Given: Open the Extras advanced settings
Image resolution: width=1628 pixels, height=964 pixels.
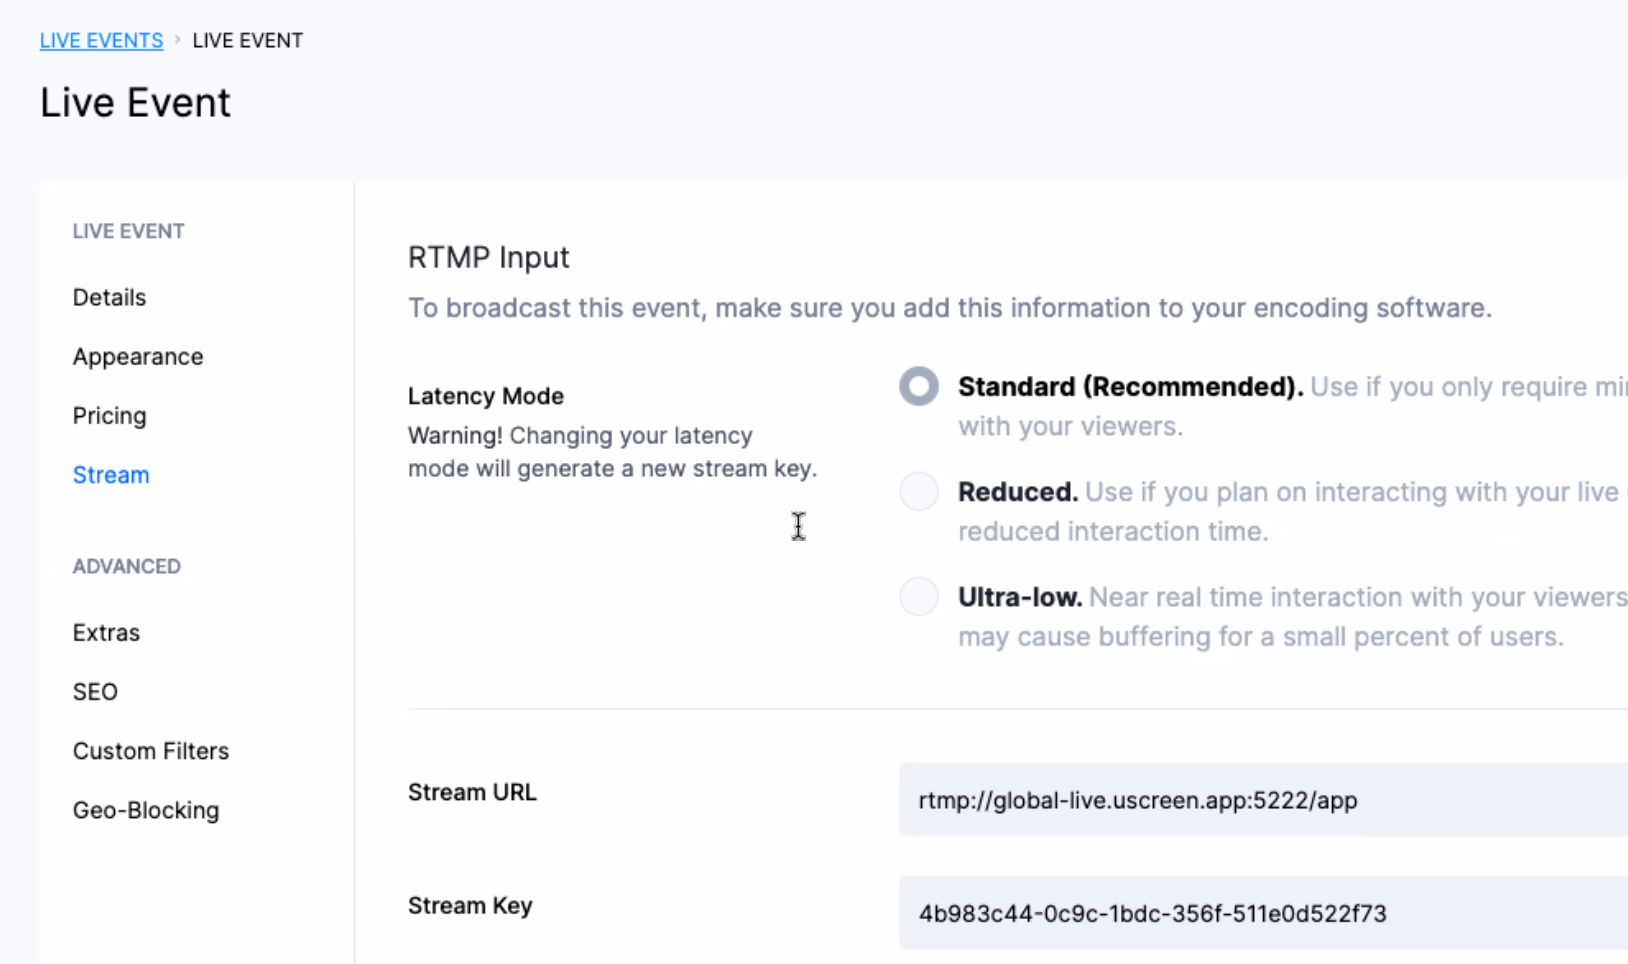Looking at the screenshot, I should [106, 633].
